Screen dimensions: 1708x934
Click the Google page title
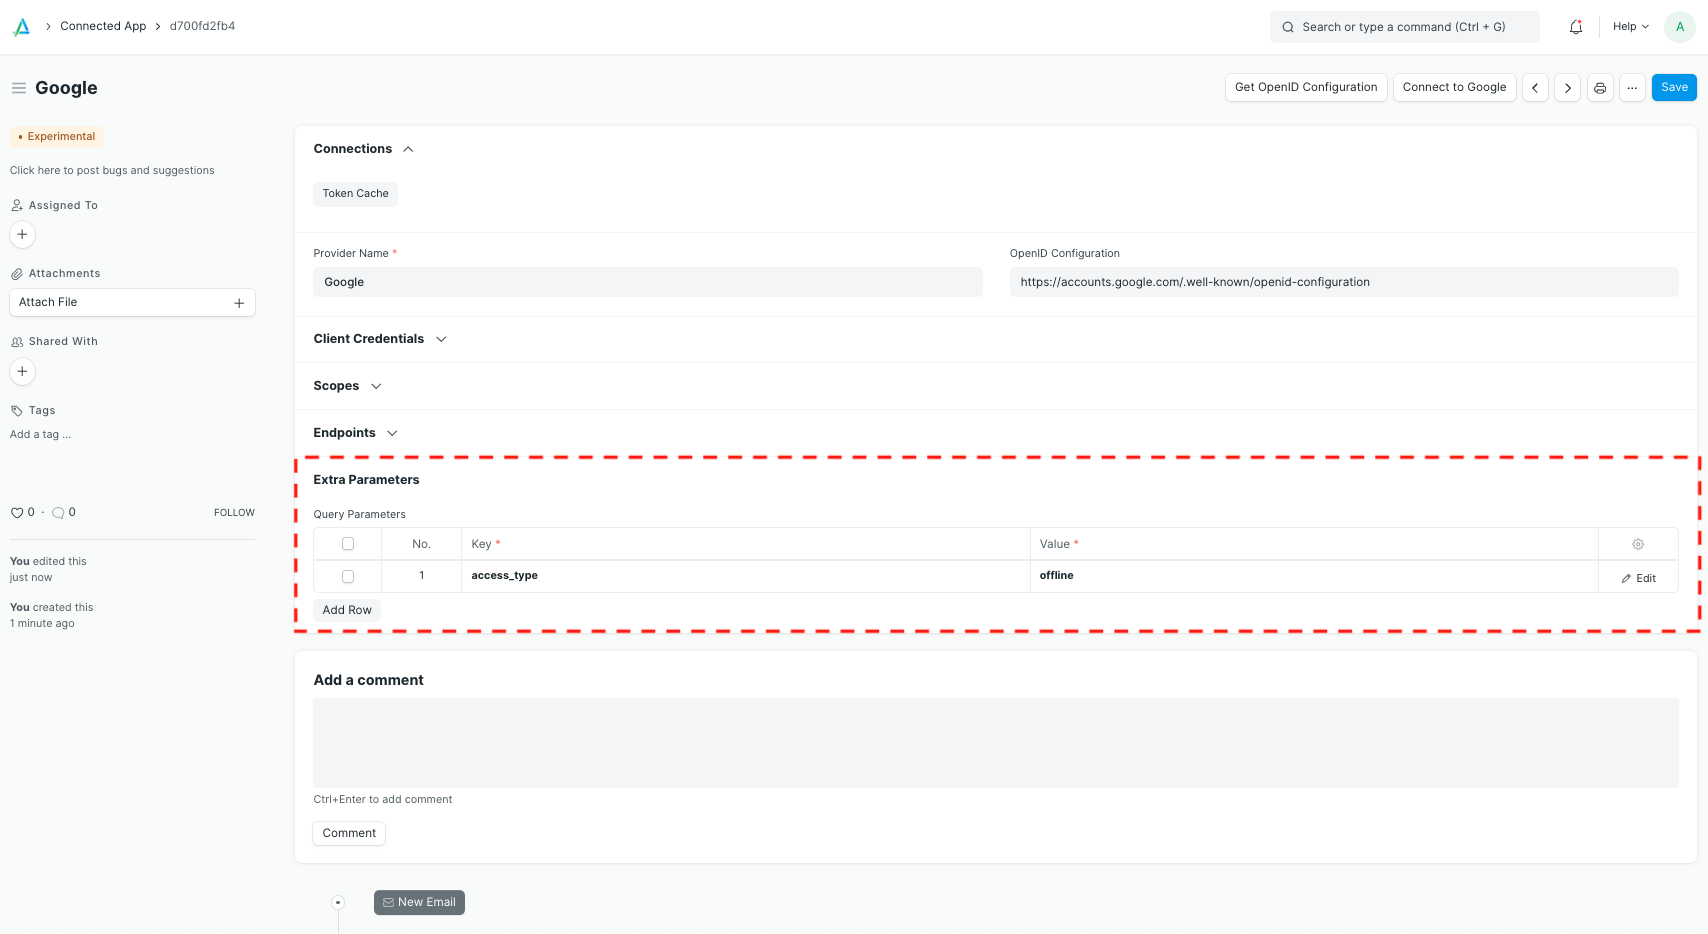[x=66, y=88]
